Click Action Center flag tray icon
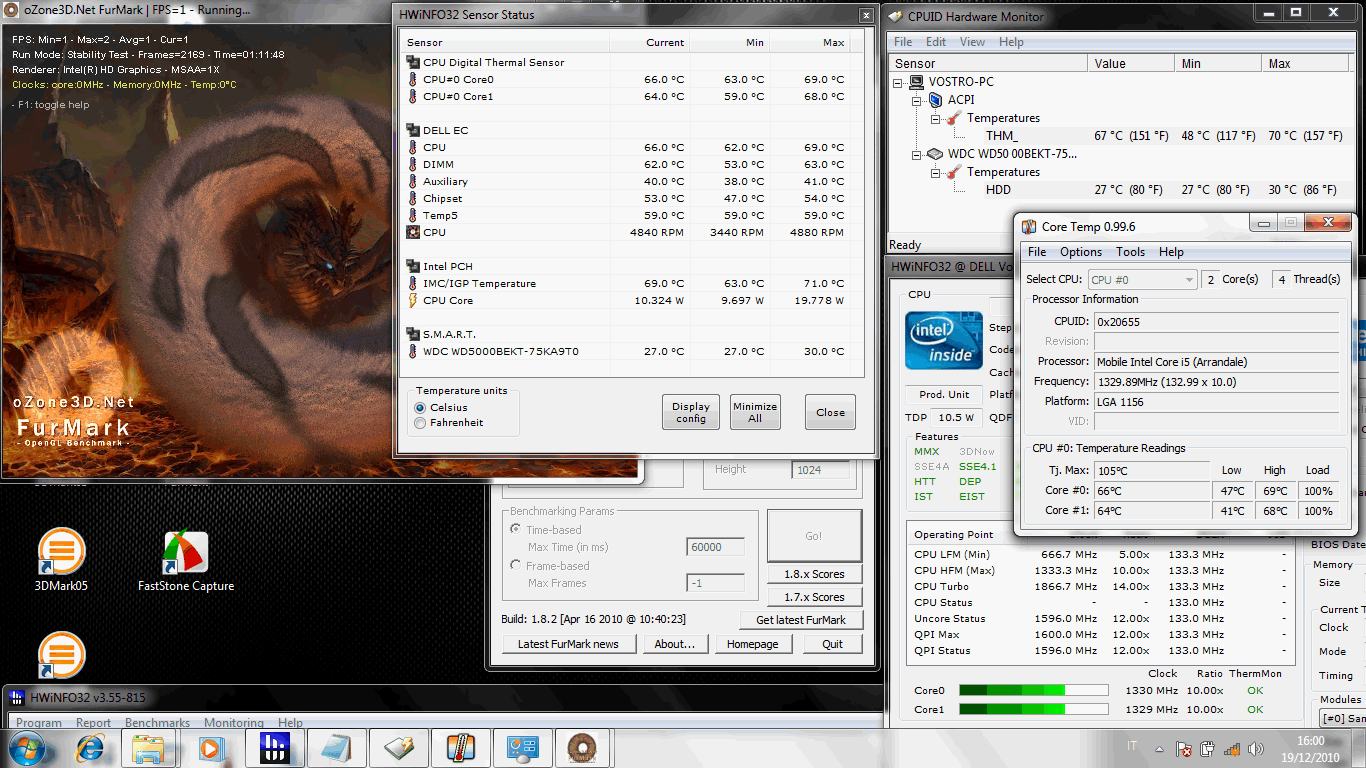Image resolution: width=1366 pixels, height=768 pixels. 1183,748
